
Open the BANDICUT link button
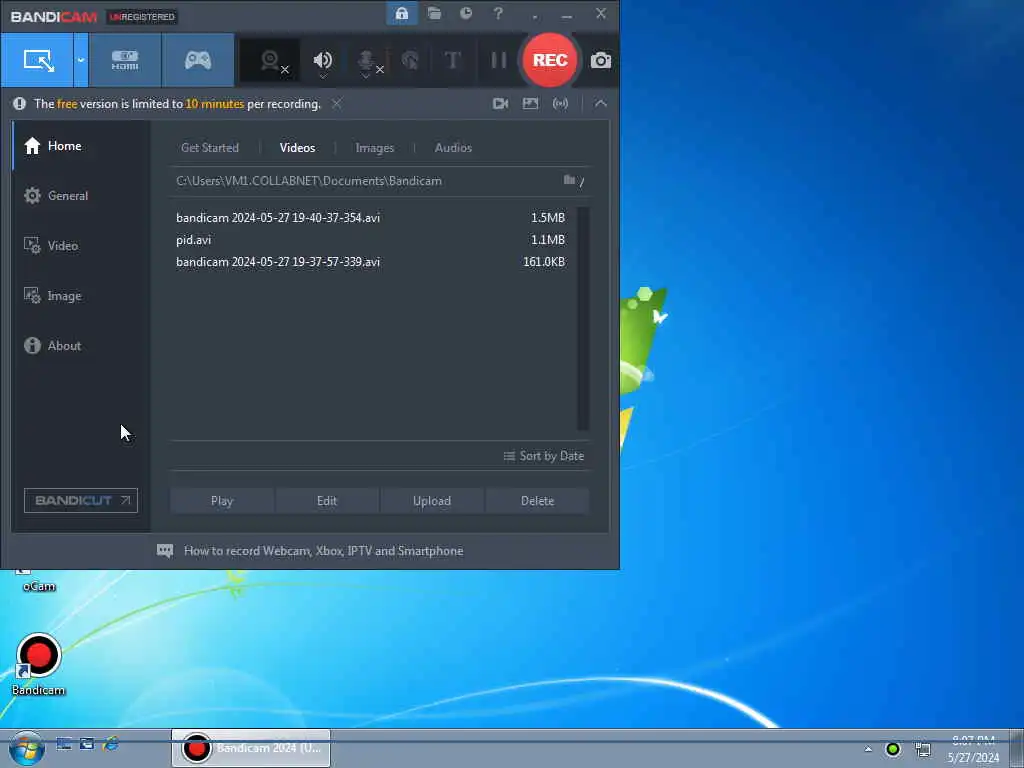click(81, 500)
